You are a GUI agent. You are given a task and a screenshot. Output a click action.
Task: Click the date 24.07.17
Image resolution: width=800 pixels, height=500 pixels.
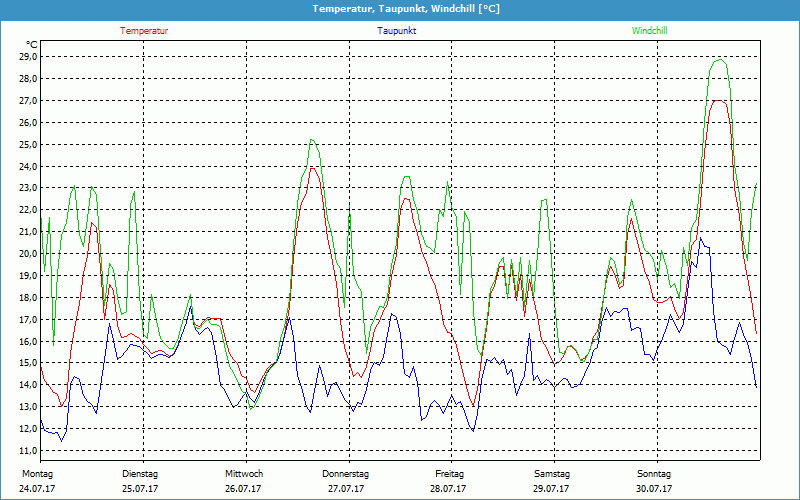coord(37,489)
